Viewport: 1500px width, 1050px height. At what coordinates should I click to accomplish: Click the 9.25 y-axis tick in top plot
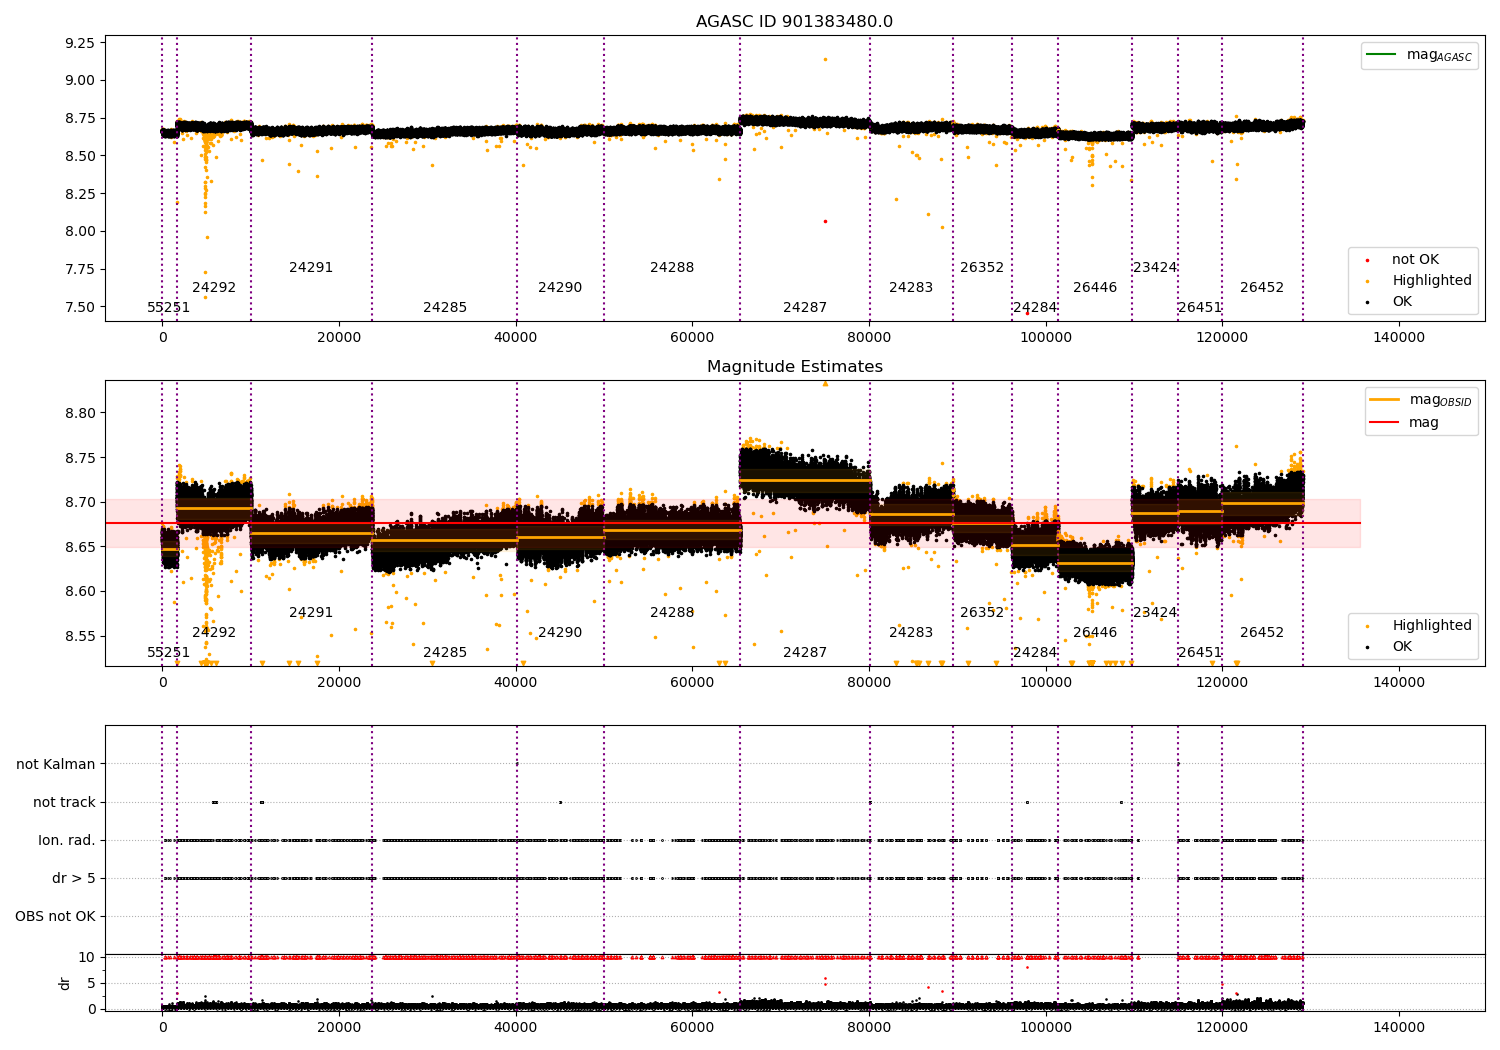pyautogui.click(x=79, y=43)
